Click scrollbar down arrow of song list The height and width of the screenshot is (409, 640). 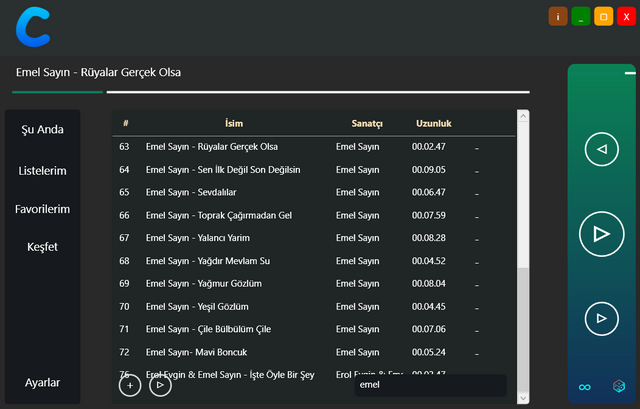[x=523, y=397]
